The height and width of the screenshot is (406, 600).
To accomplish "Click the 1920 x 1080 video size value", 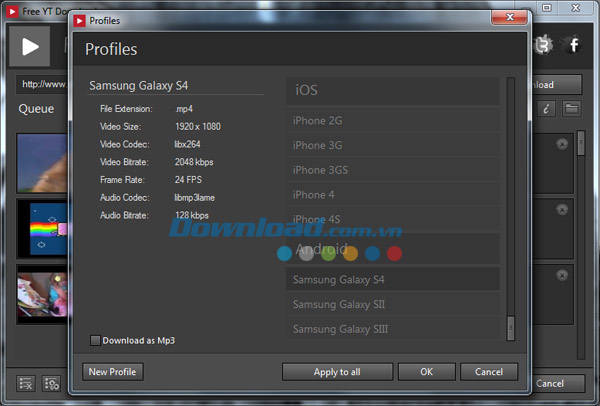I will 198,127.
